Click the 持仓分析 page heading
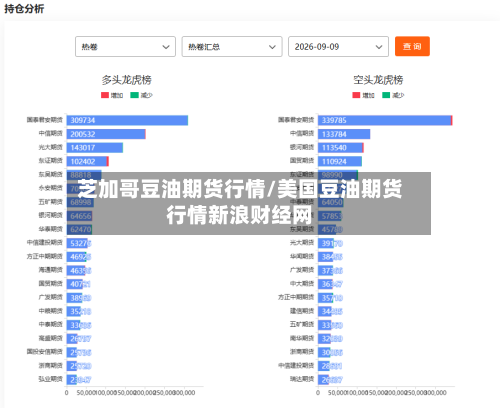The width and height of the screenshot is (500, 408). pos(24,8)
